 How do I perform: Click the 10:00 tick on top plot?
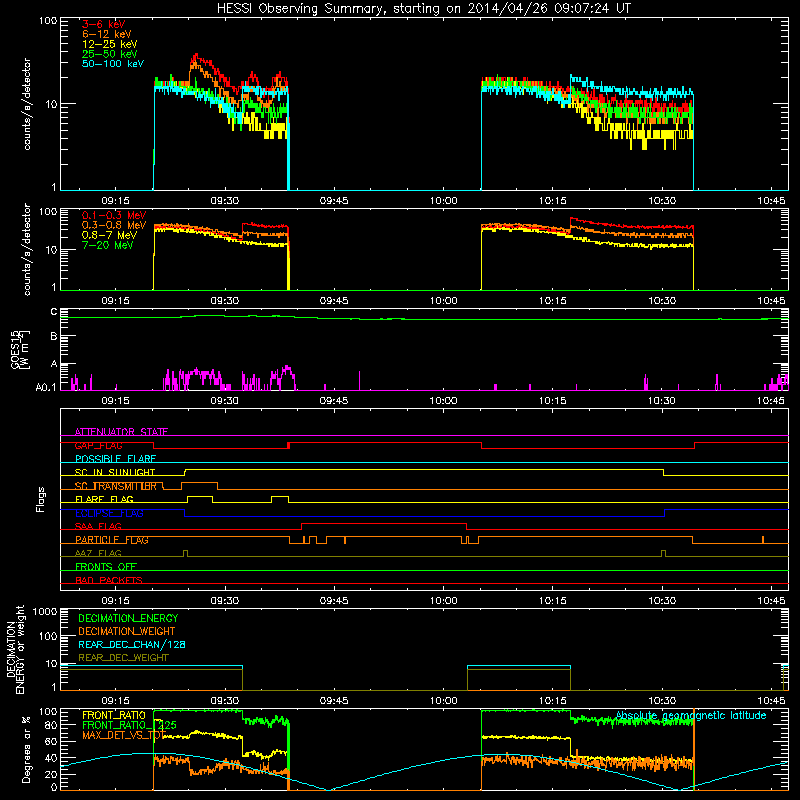[443, 201]
